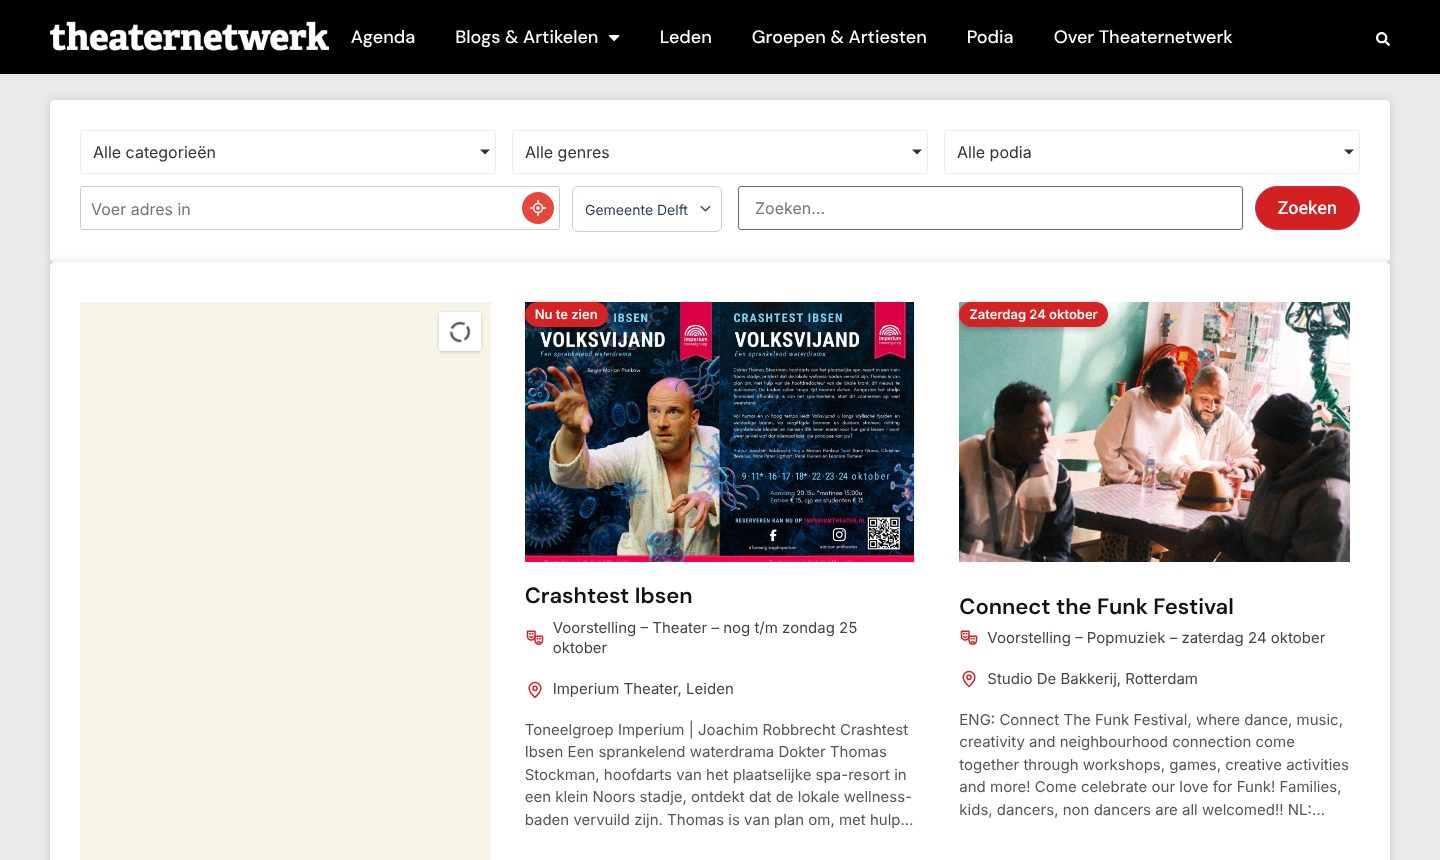Click the Toneelgroep Imperium description text
Screen dimensions: 1440x860
click(719, 775)
